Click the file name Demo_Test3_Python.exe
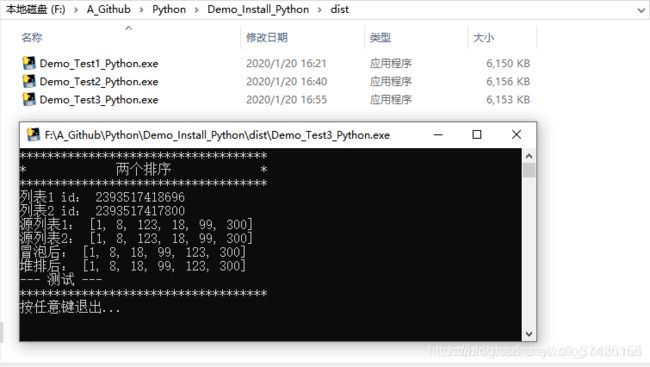 click(x=99, y=100)
